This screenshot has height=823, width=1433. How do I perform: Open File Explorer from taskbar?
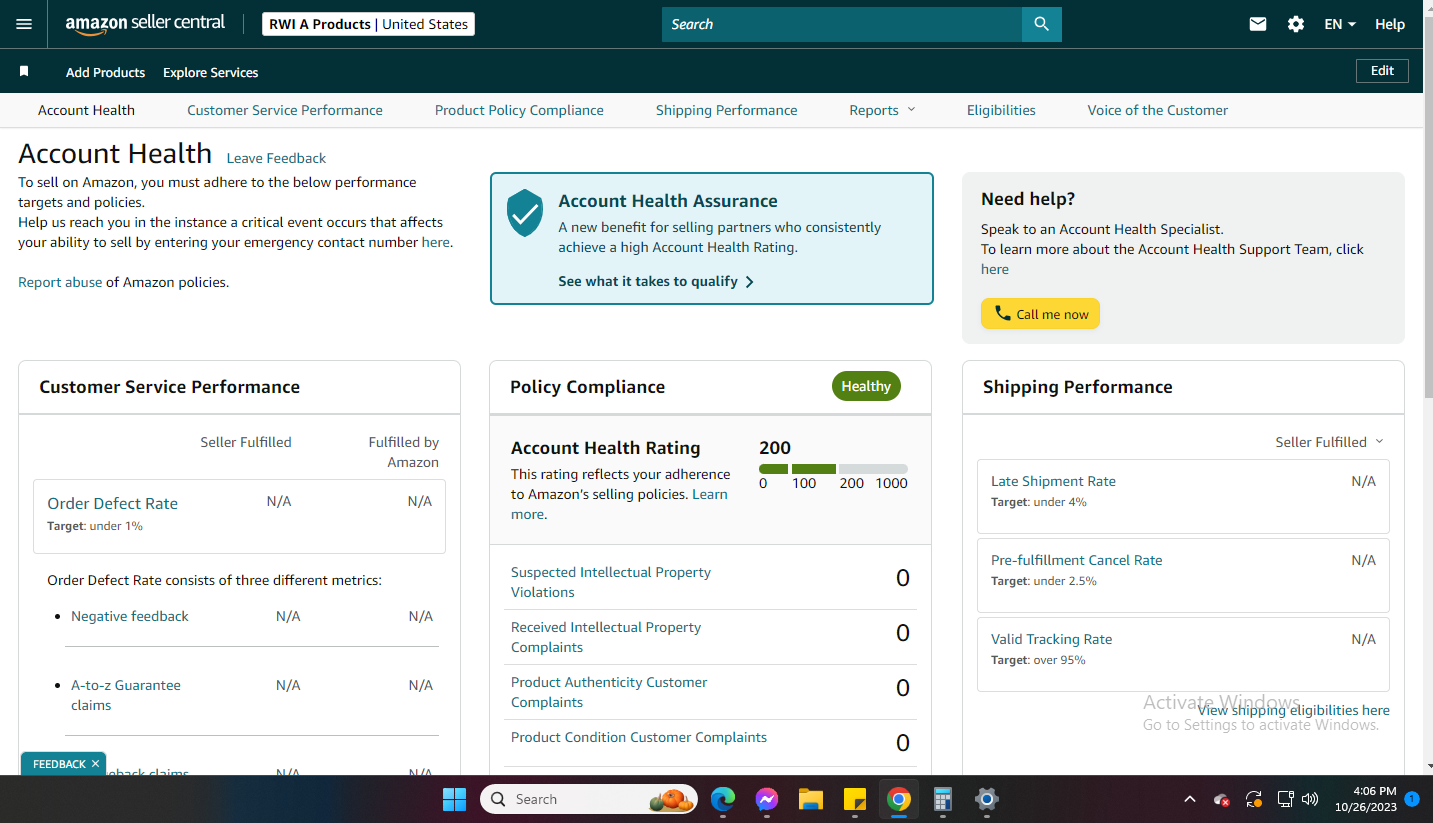pos(811,799)
